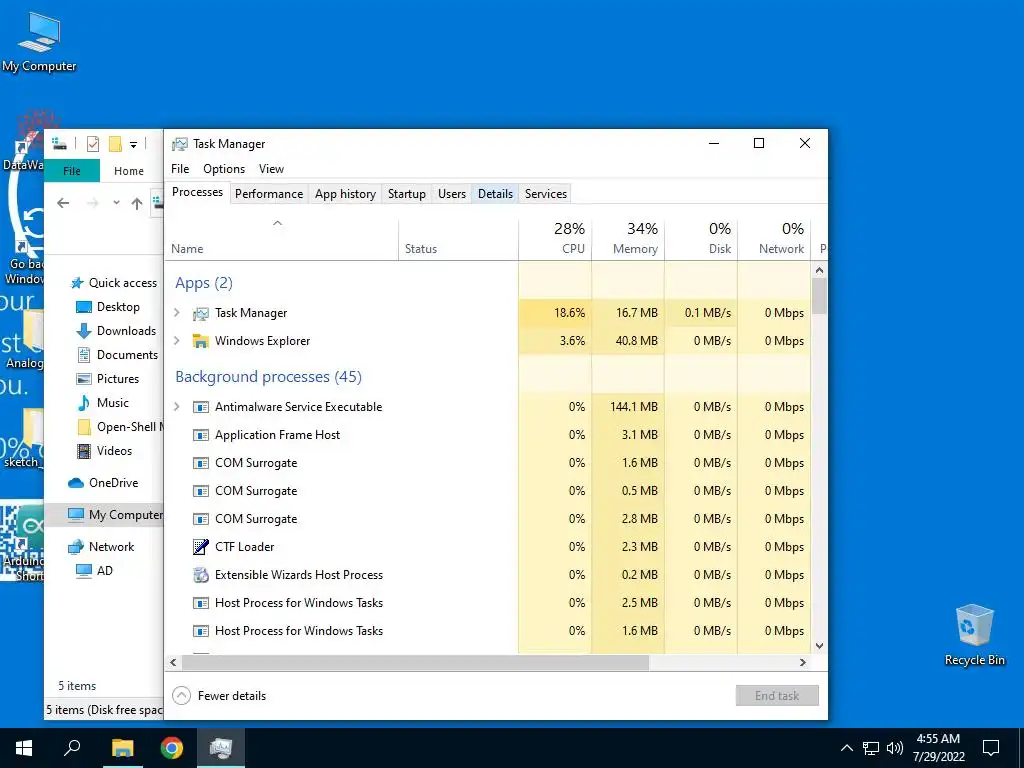Select My Computer in the Explorer sidebar
The width and height of the screenshot is (1024, 768).
(x=115, y=515)
